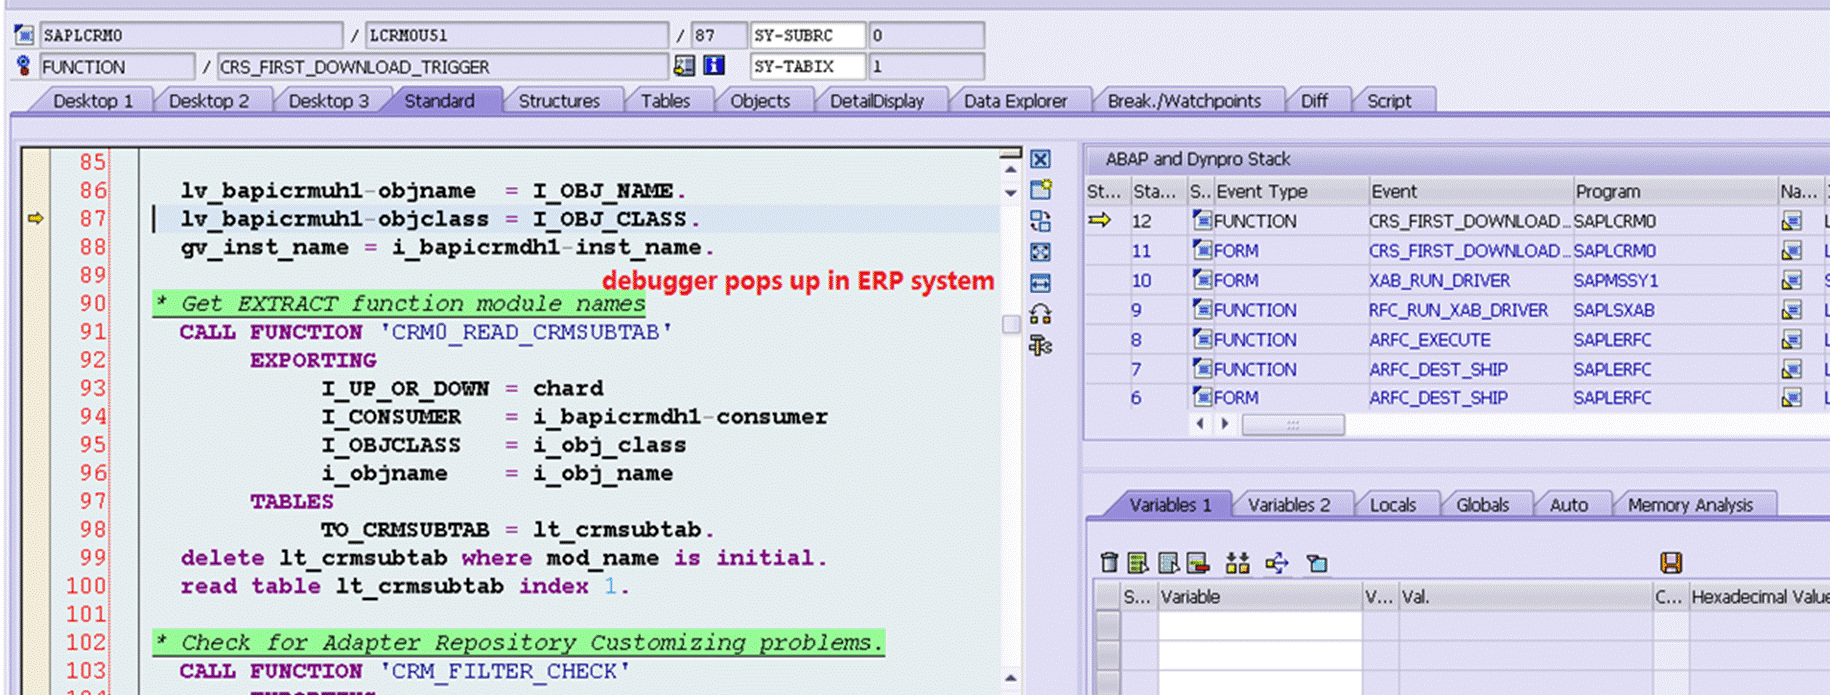Open the Structures tab
The image size is (1830, 695).
click(559, 101)
